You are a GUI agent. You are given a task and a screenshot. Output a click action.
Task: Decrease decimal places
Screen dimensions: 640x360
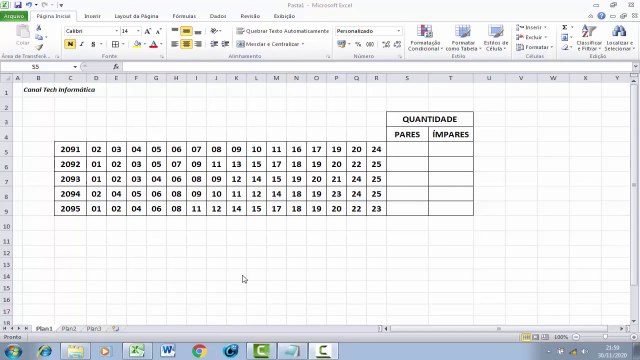(397, 44)
